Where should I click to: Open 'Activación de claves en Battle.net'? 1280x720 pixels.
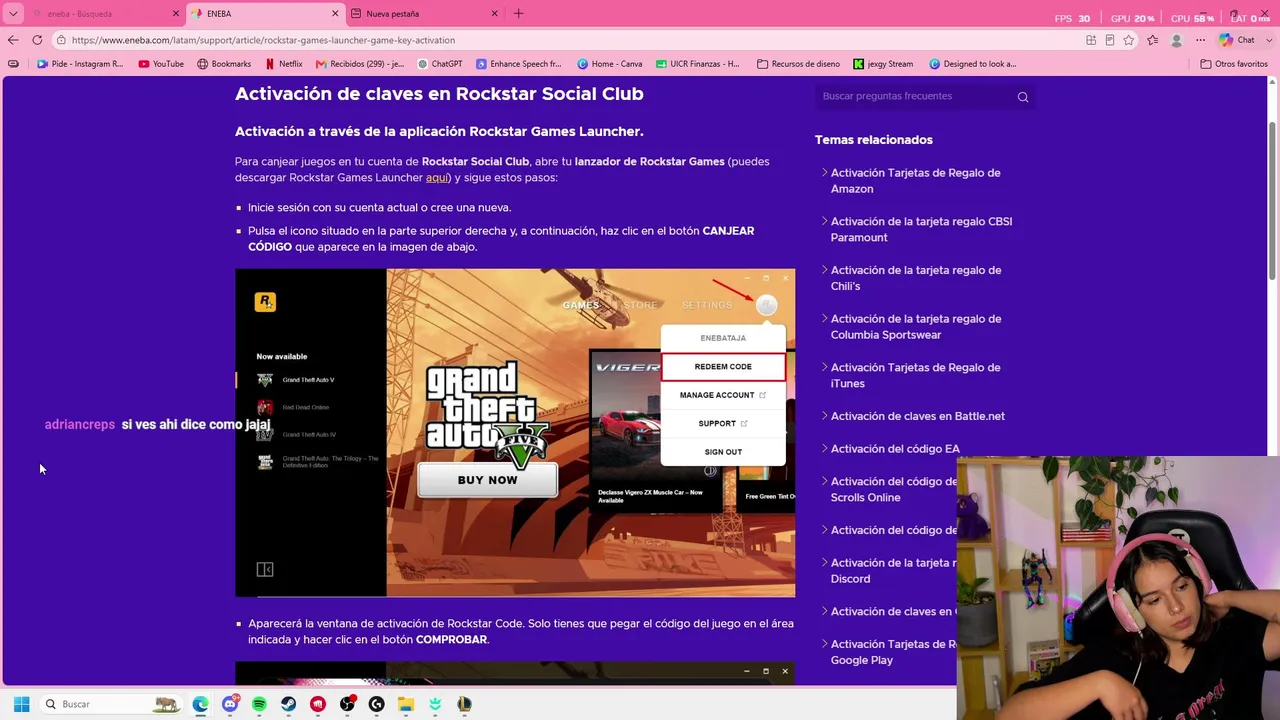[x=917, y=416]
